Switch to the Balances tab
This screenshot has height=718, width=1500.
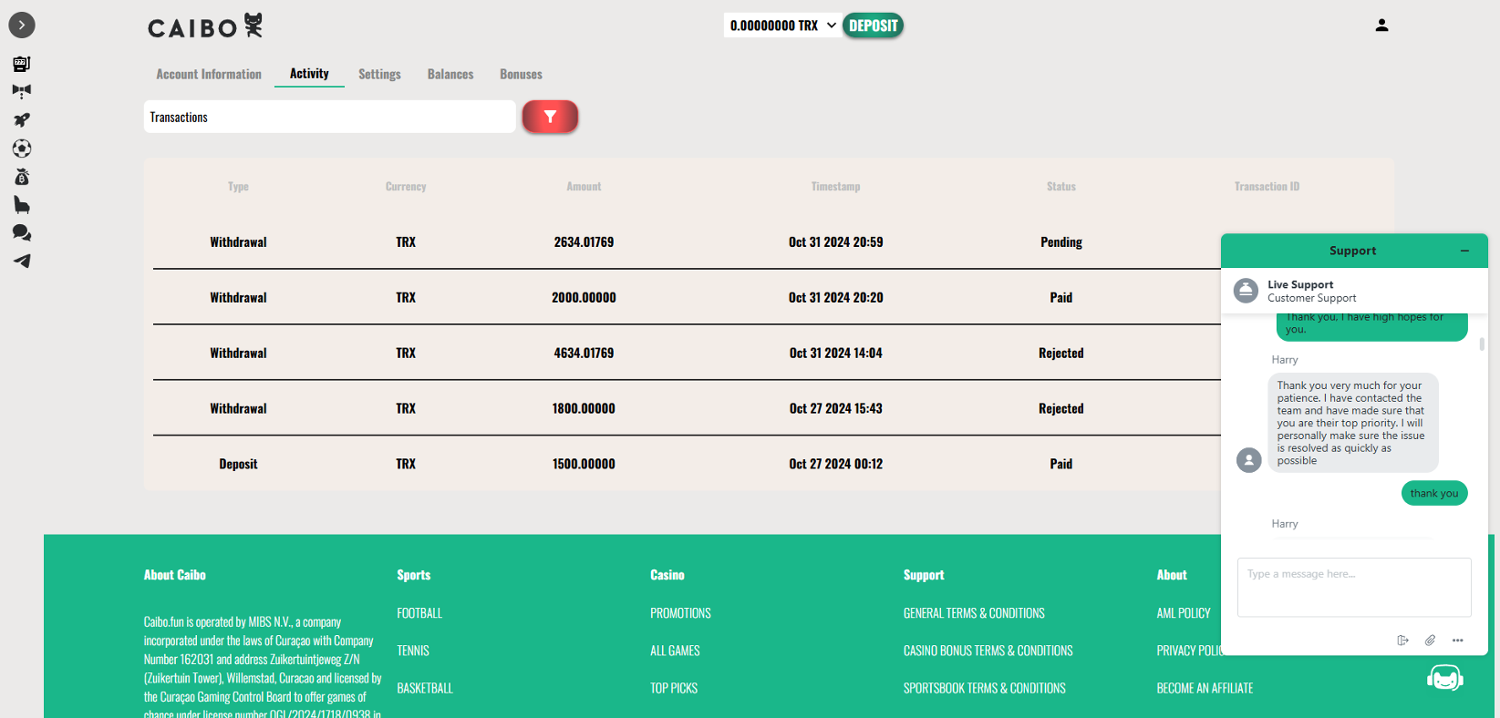[x=450, y=74]
